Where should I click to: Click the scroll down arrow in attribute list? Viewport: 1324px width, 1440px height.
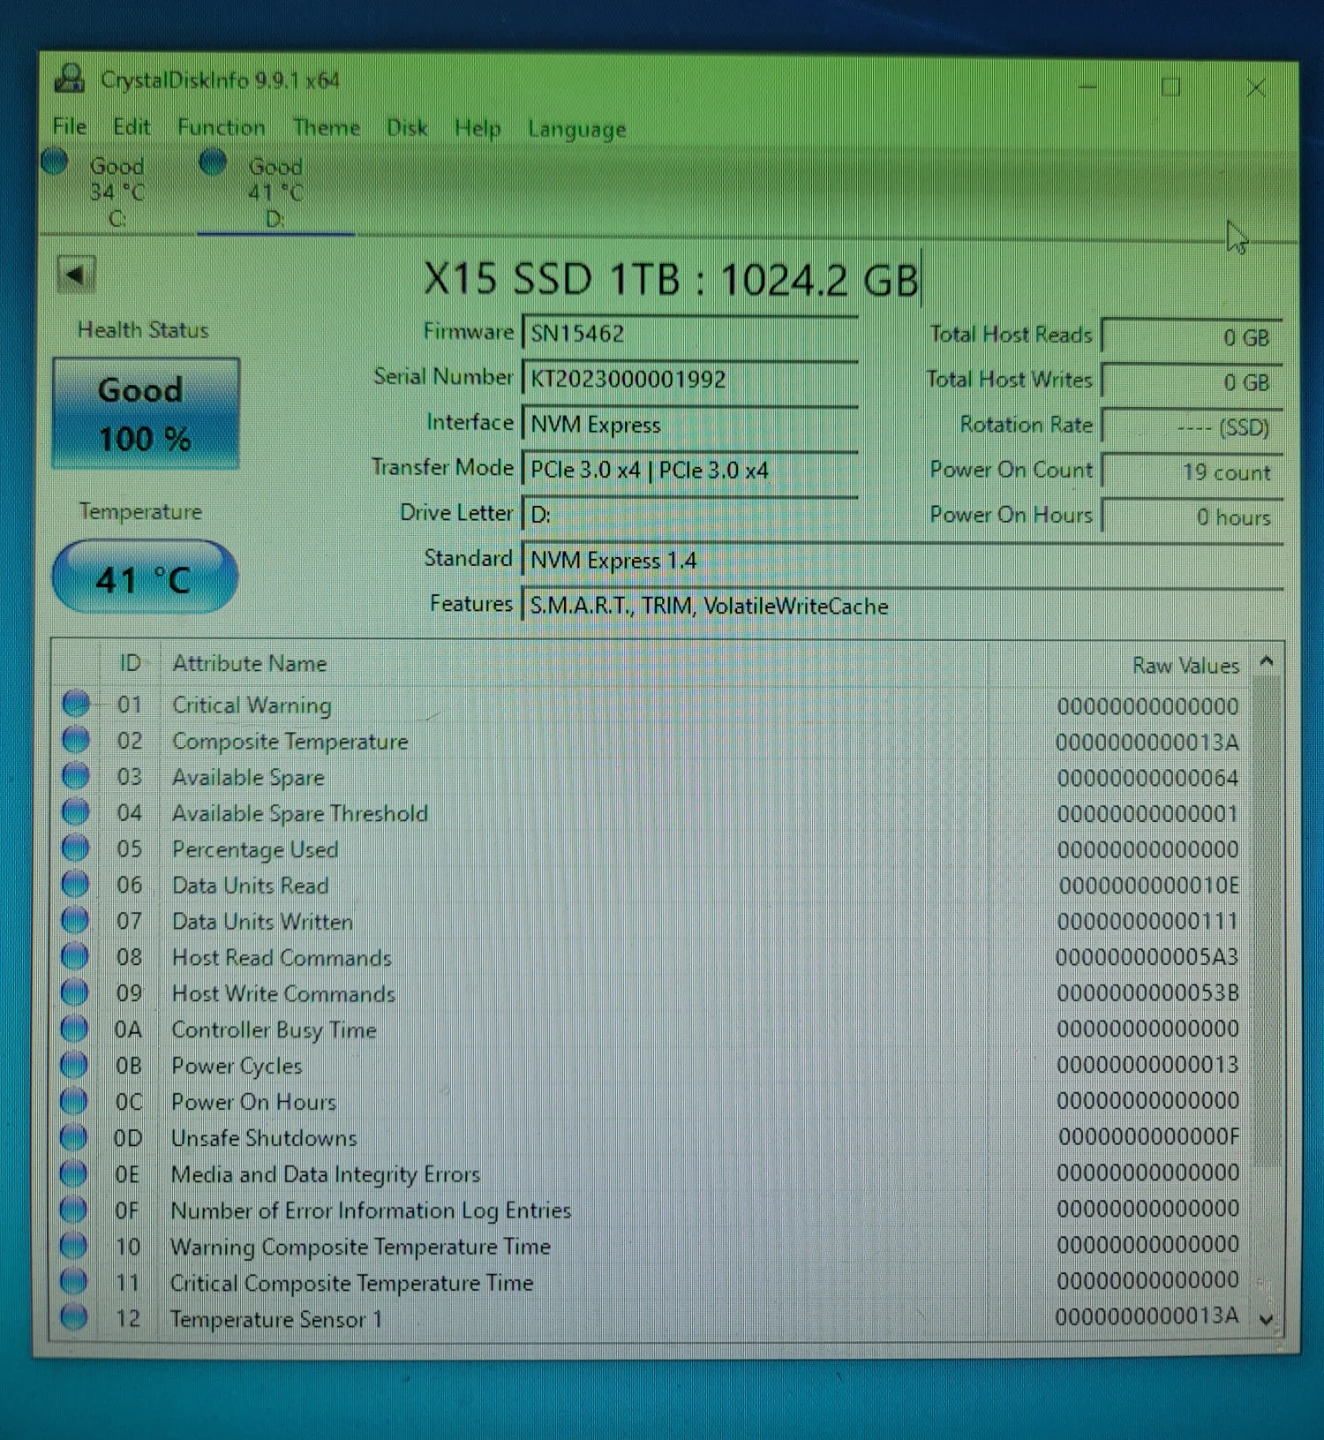1266,1320
